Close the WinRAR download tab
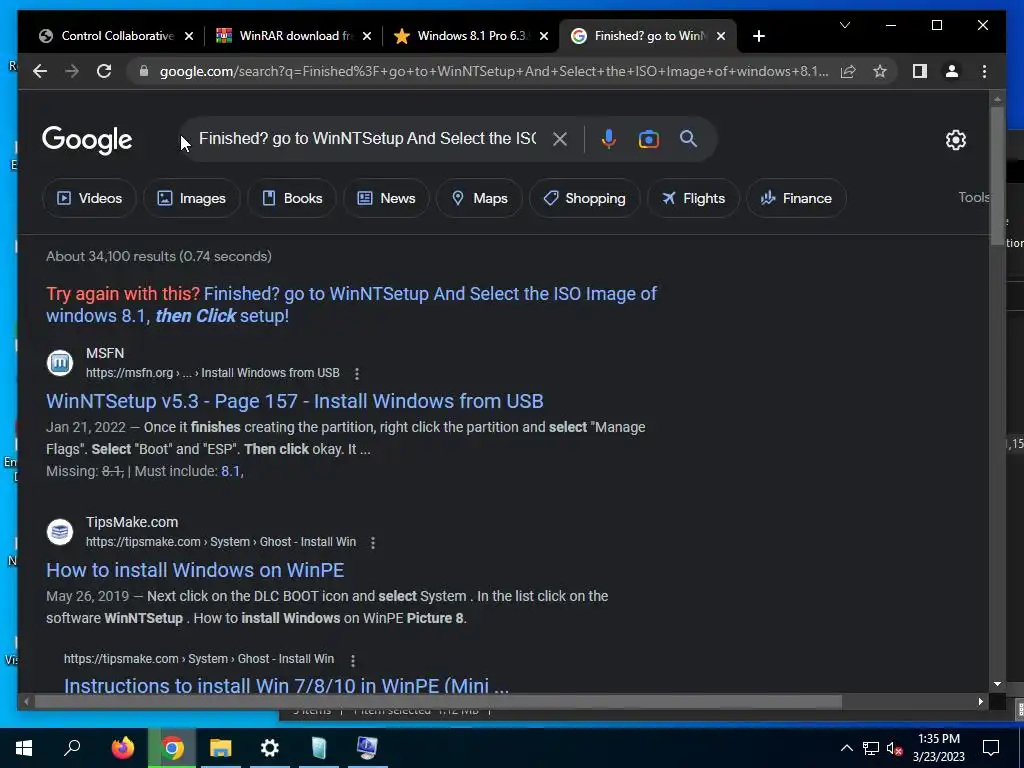 [x=367, y=36]
